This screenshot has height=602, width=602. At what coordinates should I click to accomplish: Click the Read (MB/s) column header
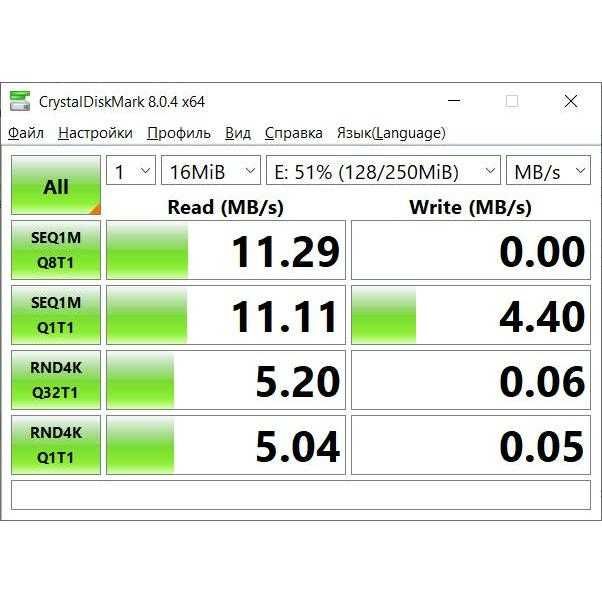coord(226,207)
